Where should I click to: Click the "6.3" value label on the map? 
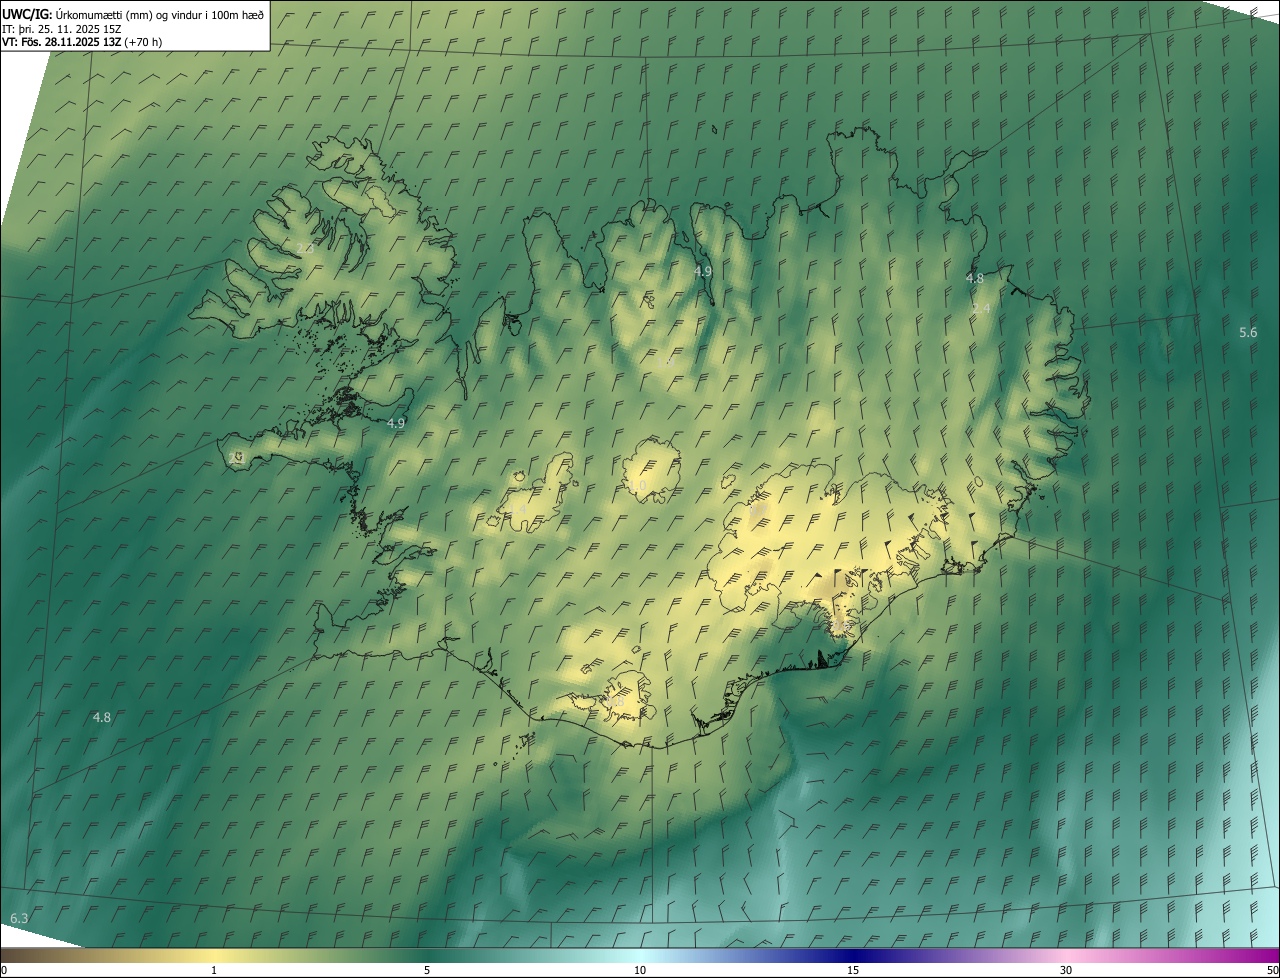(x=19, y=918)
